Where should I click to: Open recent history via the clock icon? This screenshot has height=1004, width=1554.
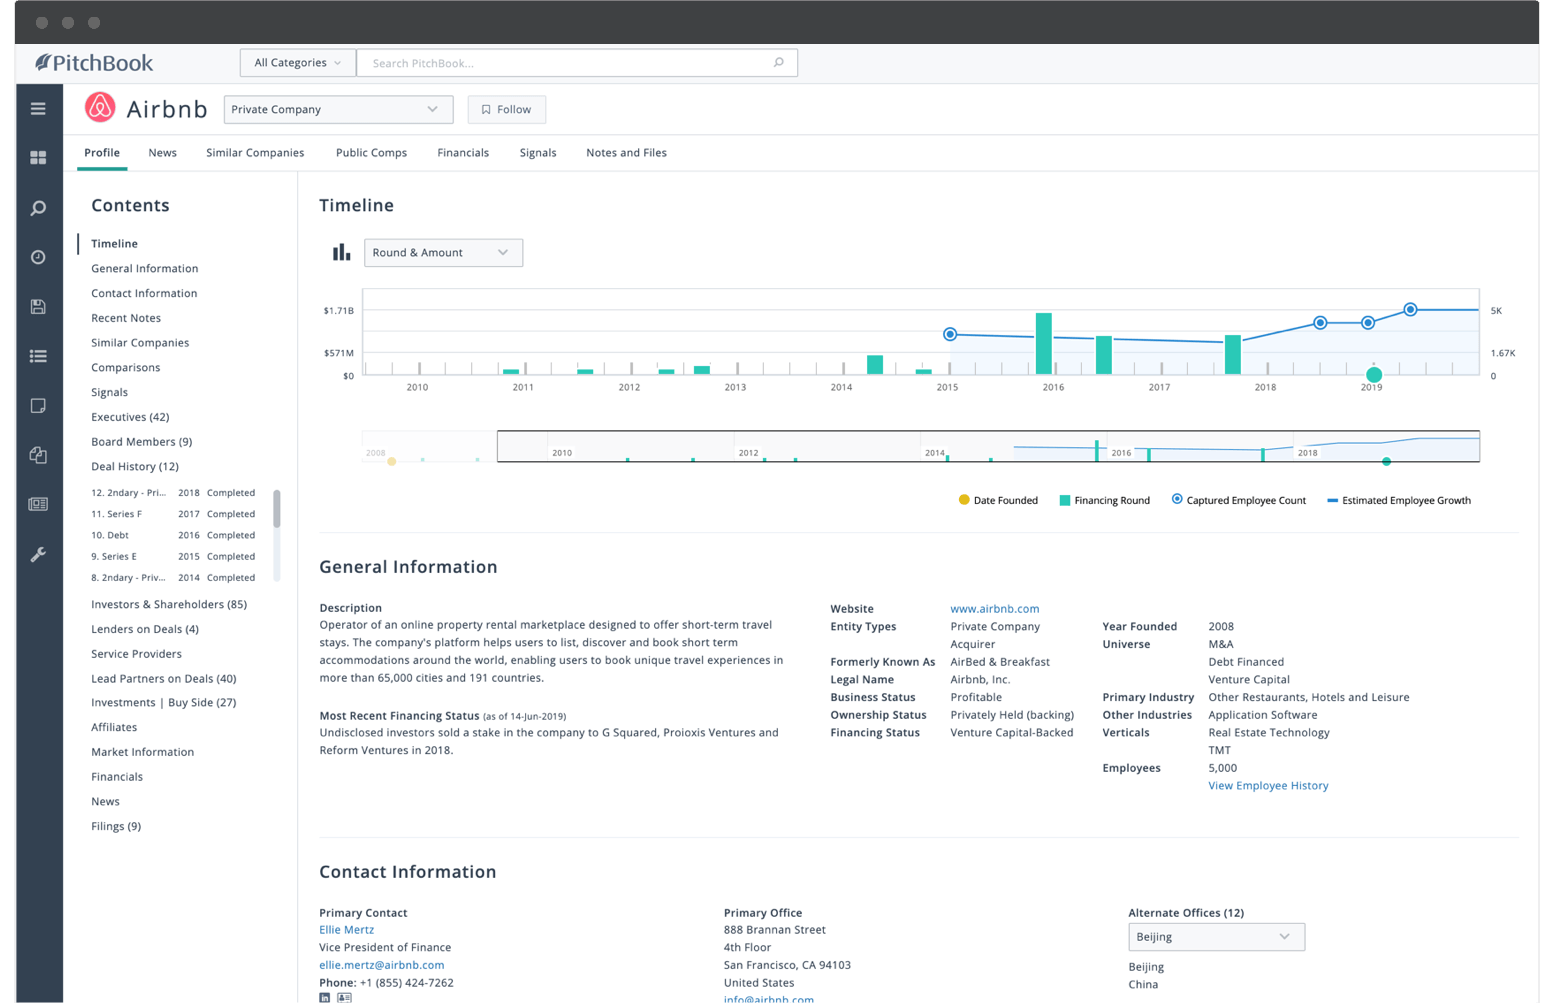[38, 256]
